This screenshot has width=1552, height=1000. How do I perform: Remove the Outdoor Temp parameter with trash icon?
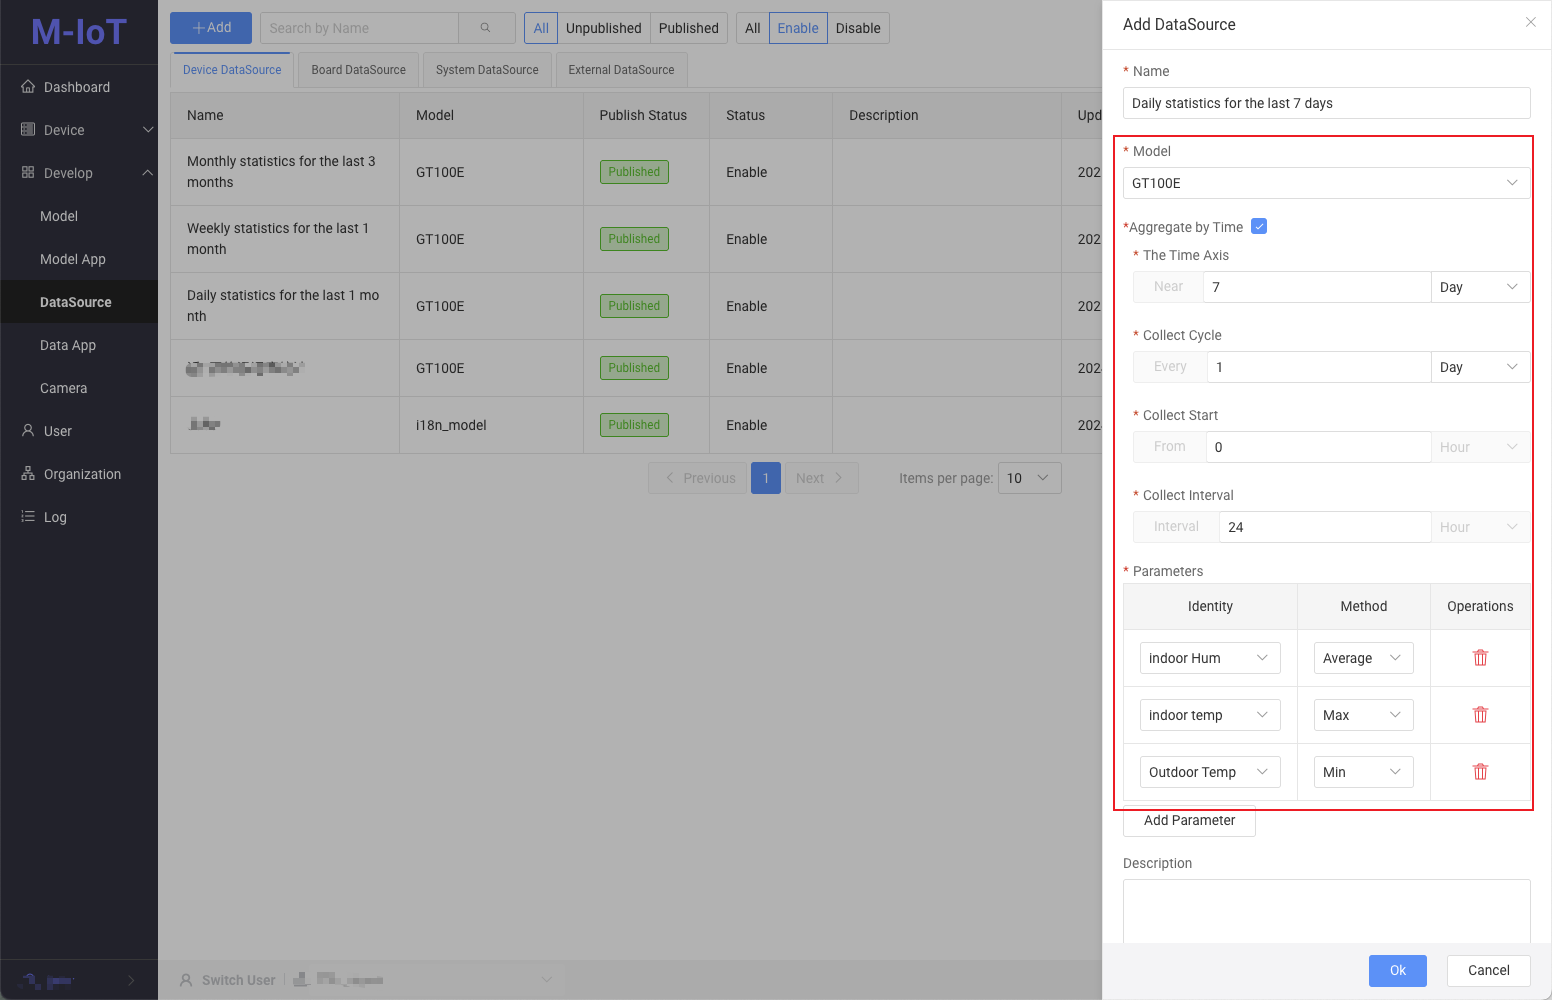tap(1480, 772)
